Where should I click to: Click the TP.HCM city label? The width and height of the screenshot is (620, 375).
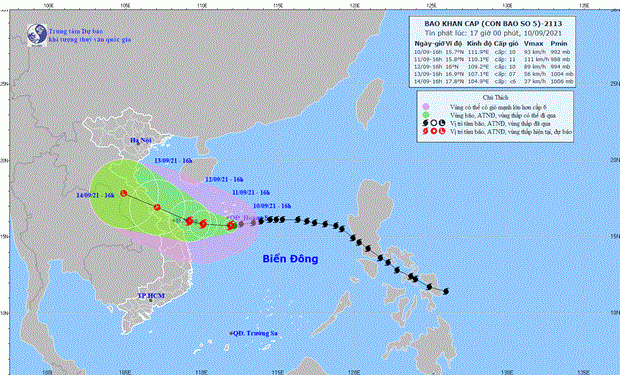click(x=151, y=295)
